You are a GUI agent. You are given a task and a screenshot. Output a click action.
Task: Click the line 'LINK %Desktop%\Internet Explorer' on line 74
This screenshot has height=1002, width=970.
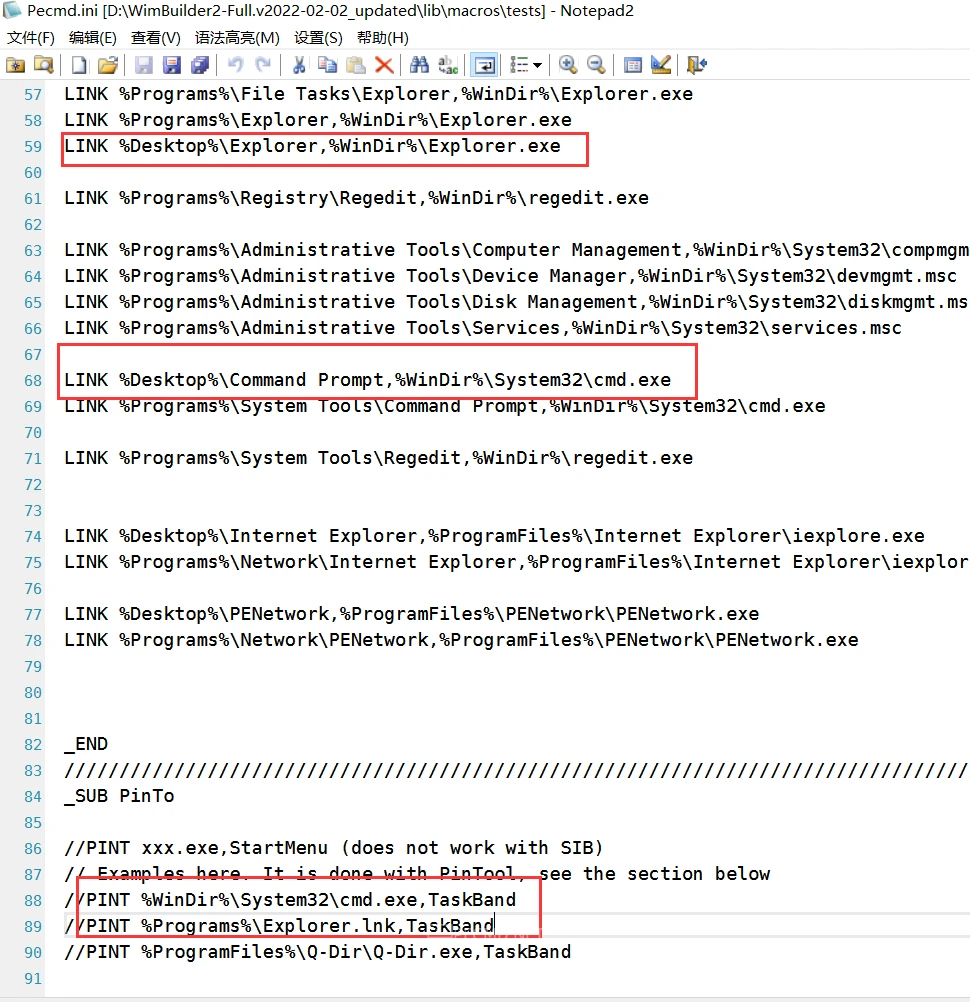pos(495,536)
